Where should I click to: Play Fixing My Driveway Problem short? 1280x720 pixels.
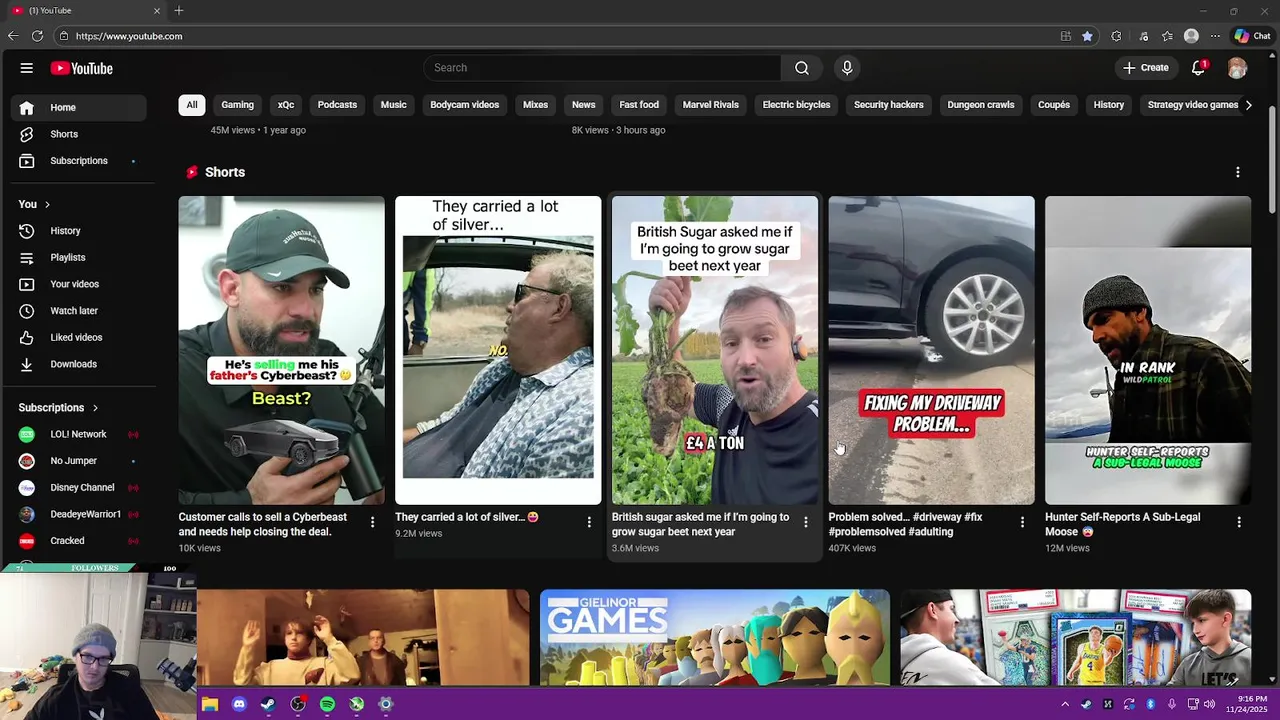tap(931, 350)
